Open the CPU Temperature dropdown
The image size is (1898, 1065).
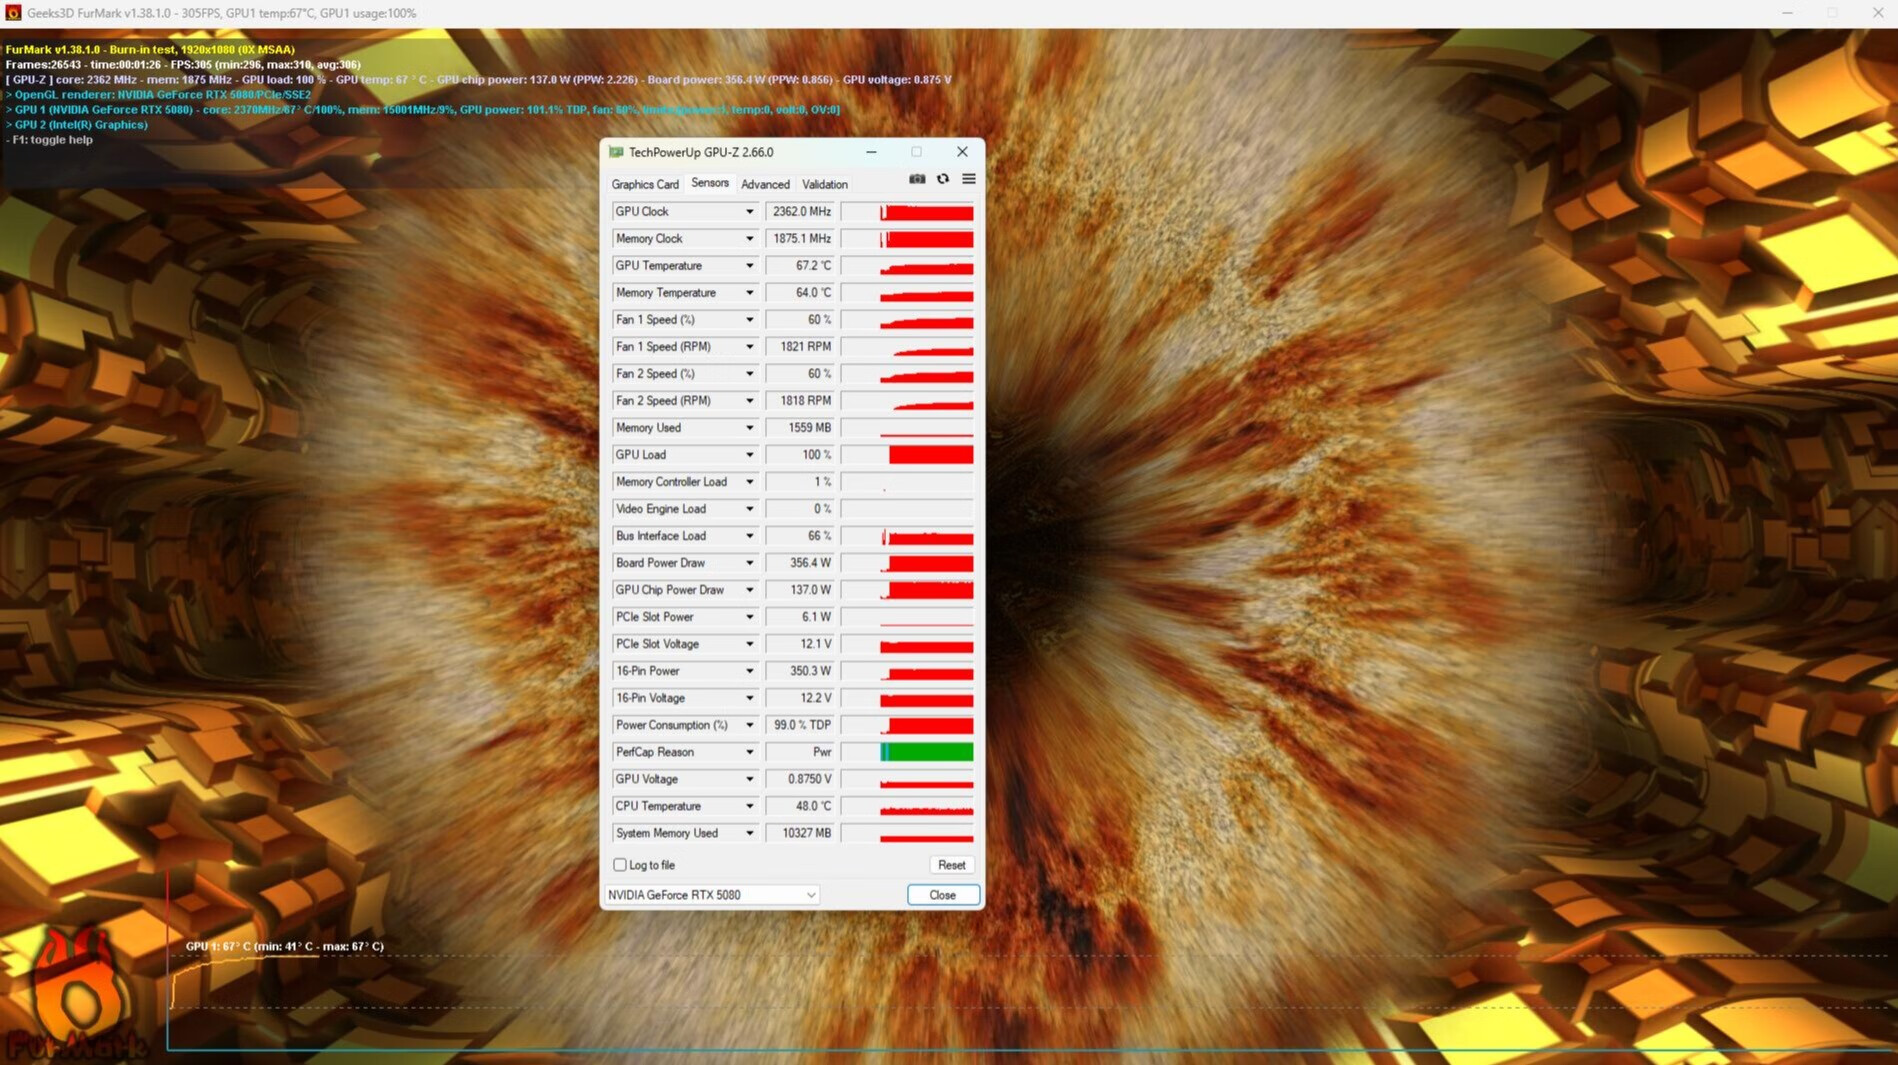749,806
